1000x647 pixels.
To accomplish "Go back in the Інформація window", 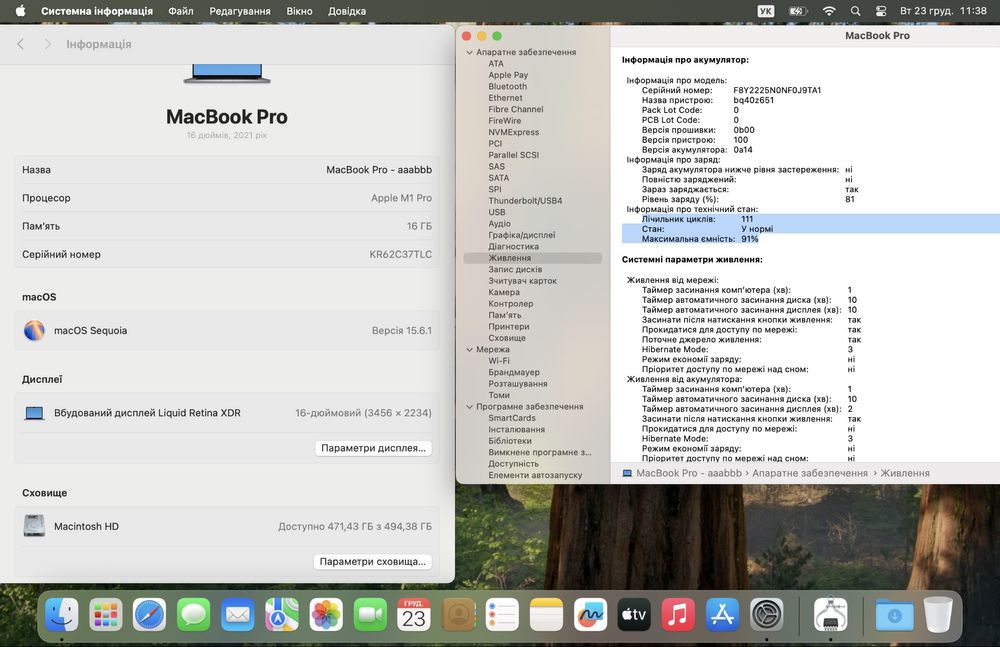I will 20,44.
